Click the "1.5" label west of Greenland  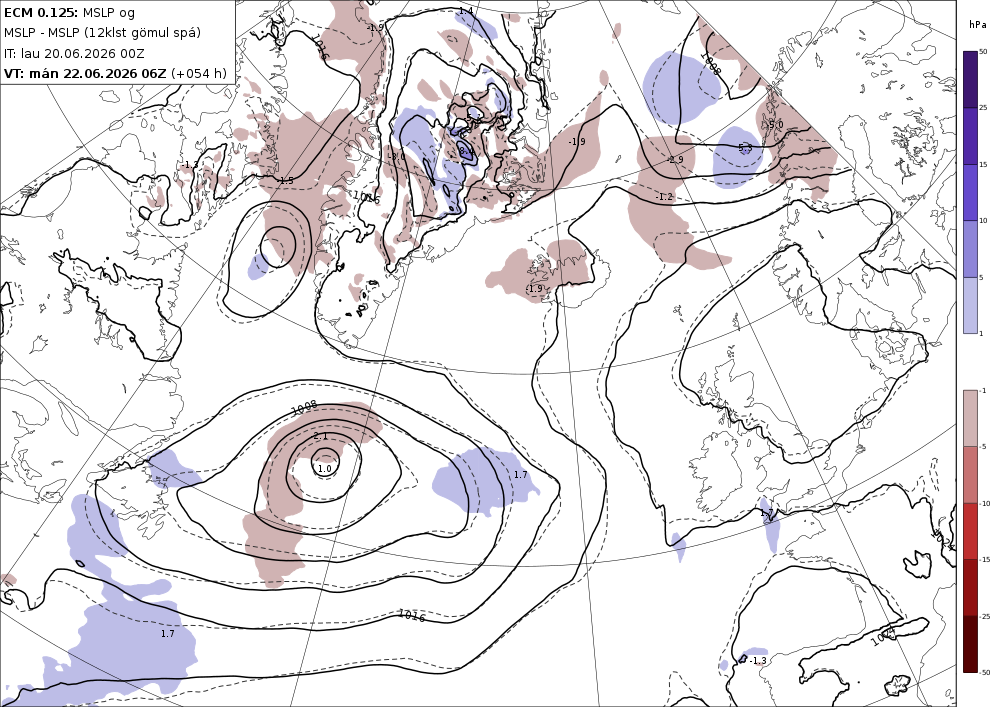(286, 180)
